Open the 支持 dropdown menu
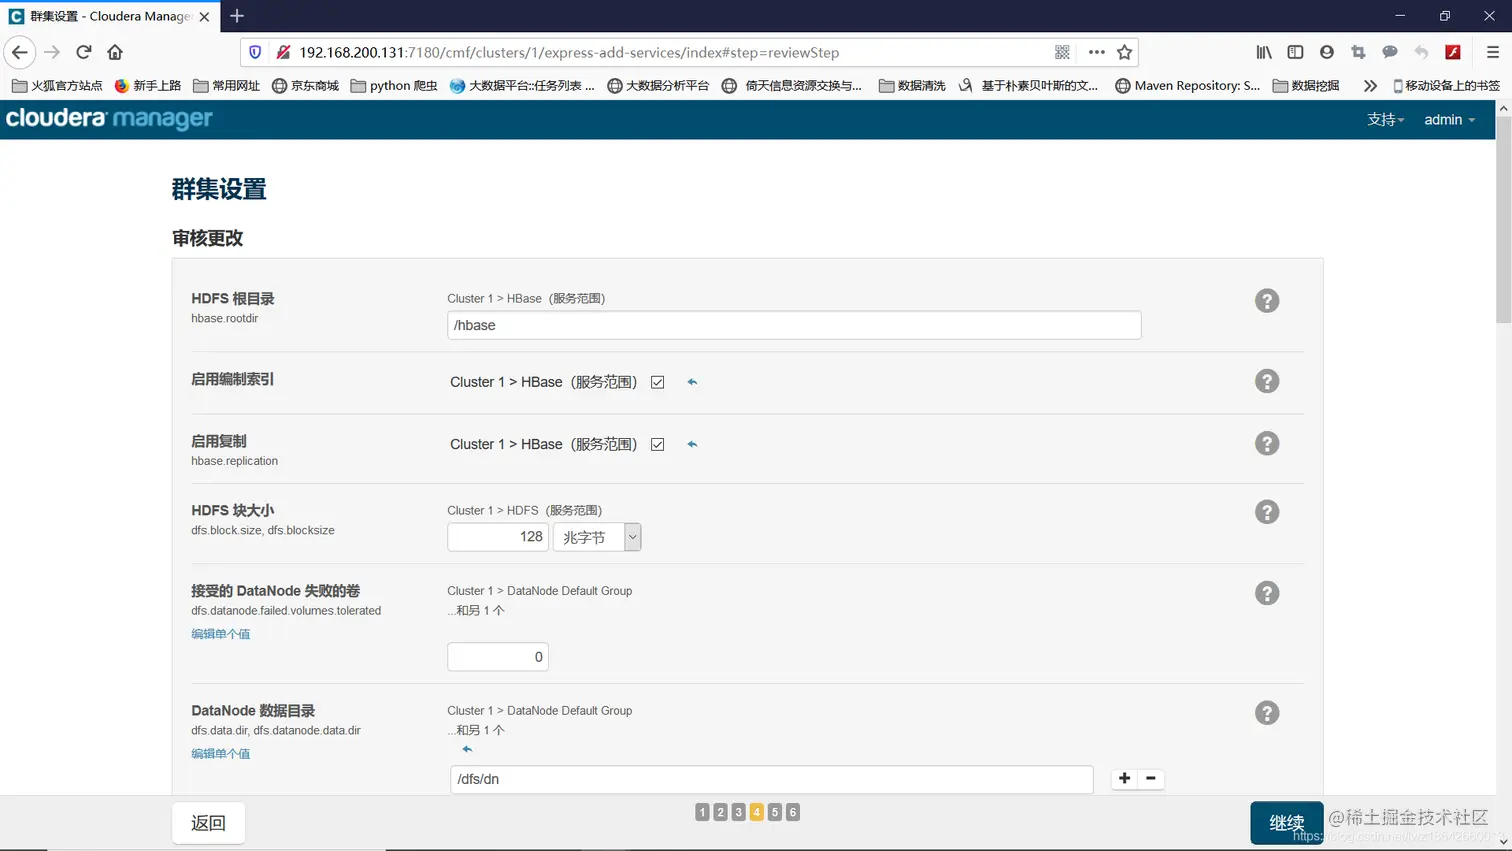 tap(1385, 119)
